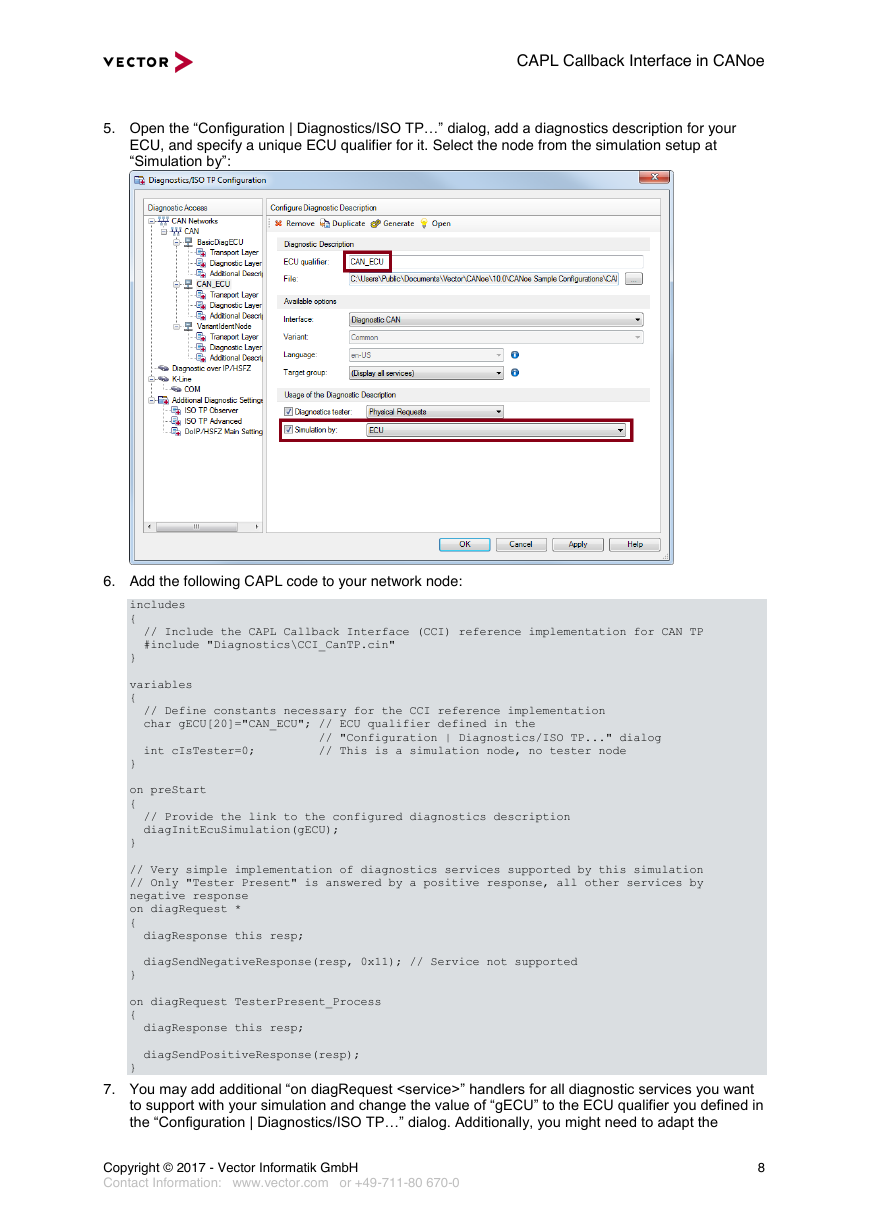Open the Interface dropdown showing Diagnostic CAN
This screenshot has width=869, height=1228.
pyautogui.click(x=495, y=320)
